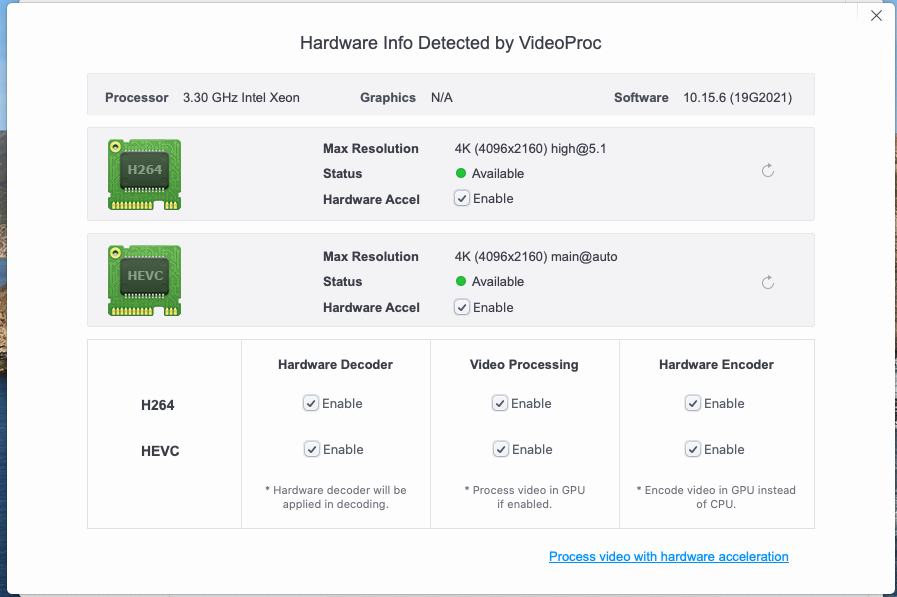Toggle H264 Hardware Accel Enable checkbox
The height and width of the screenshot is (597, 897).
[462, 198]
